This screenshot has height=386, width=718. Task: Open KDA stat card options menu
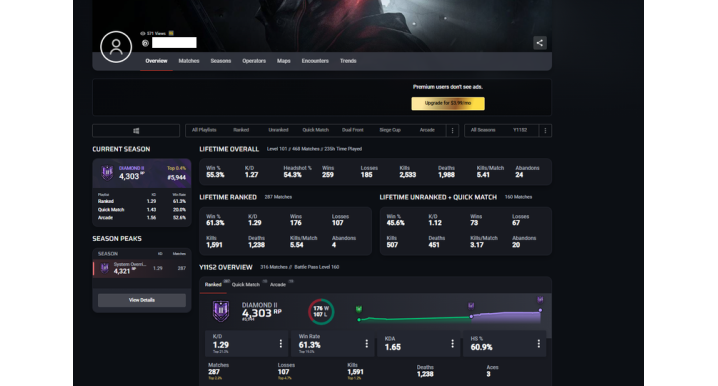(452, 343)
